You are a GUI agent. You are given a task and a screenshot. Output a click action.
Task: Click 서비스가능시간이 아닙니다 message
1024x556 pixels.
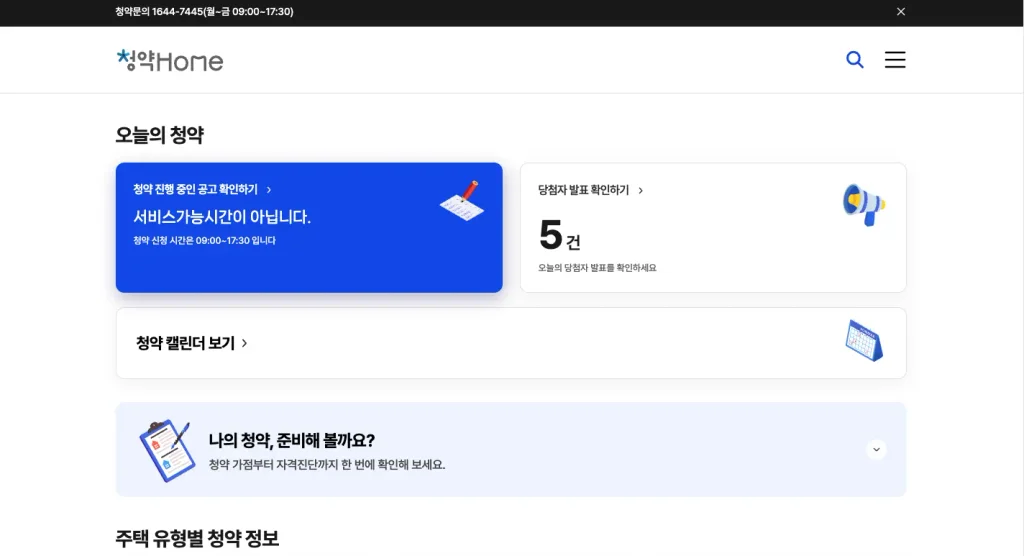point(222,217)
